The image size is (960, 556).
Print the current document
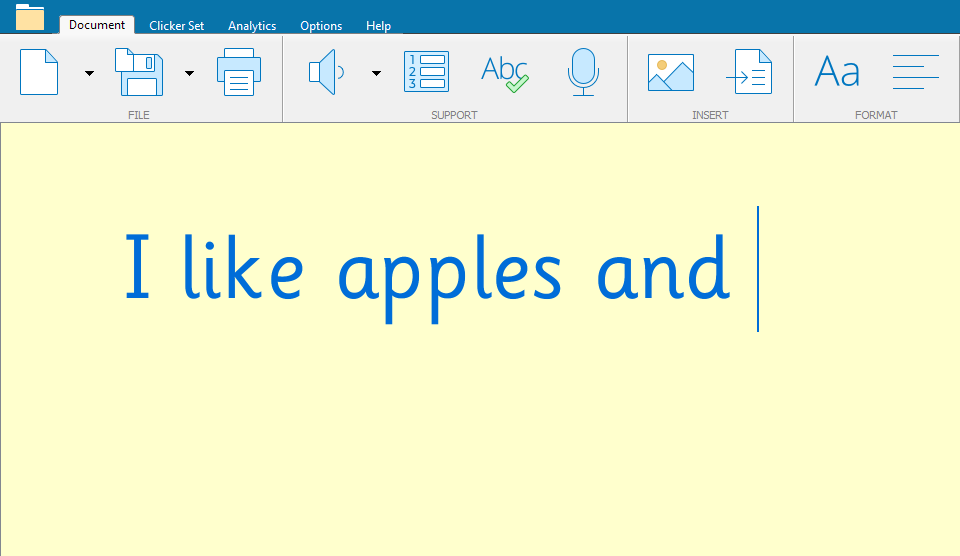point(239,72)
